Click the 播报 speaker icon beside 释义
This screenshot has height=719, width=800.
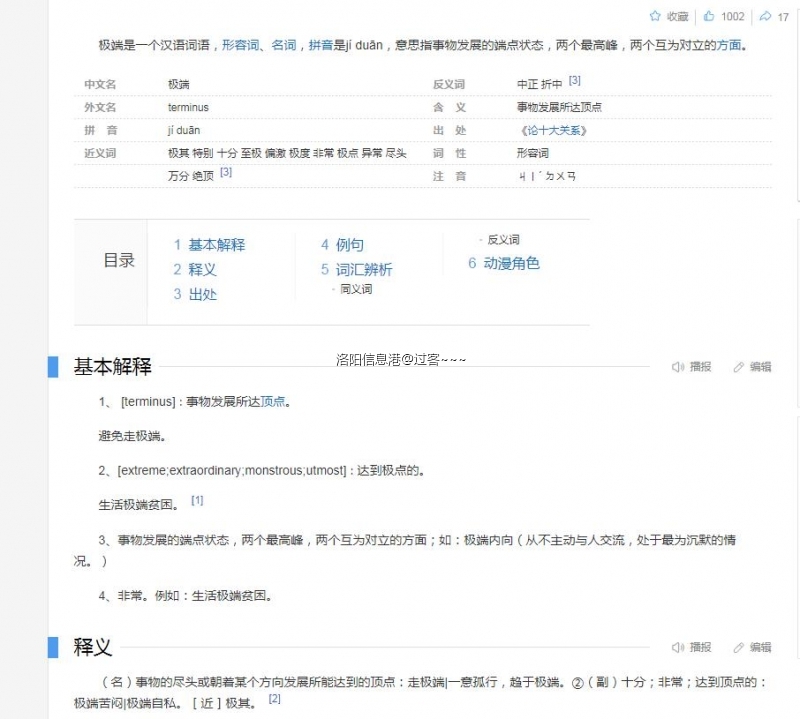678,647
